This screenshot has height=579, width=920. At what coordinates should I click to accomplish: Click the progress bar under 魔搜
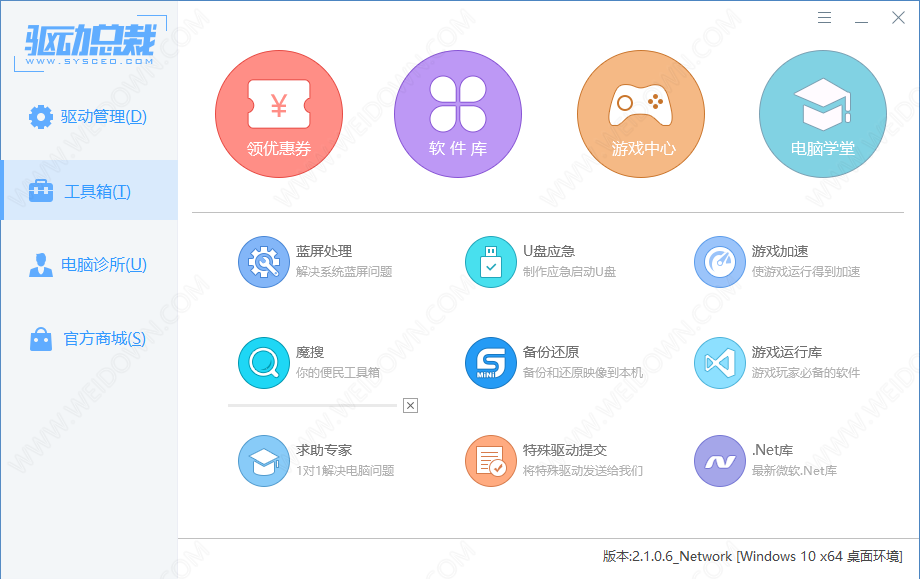[312, 405]
